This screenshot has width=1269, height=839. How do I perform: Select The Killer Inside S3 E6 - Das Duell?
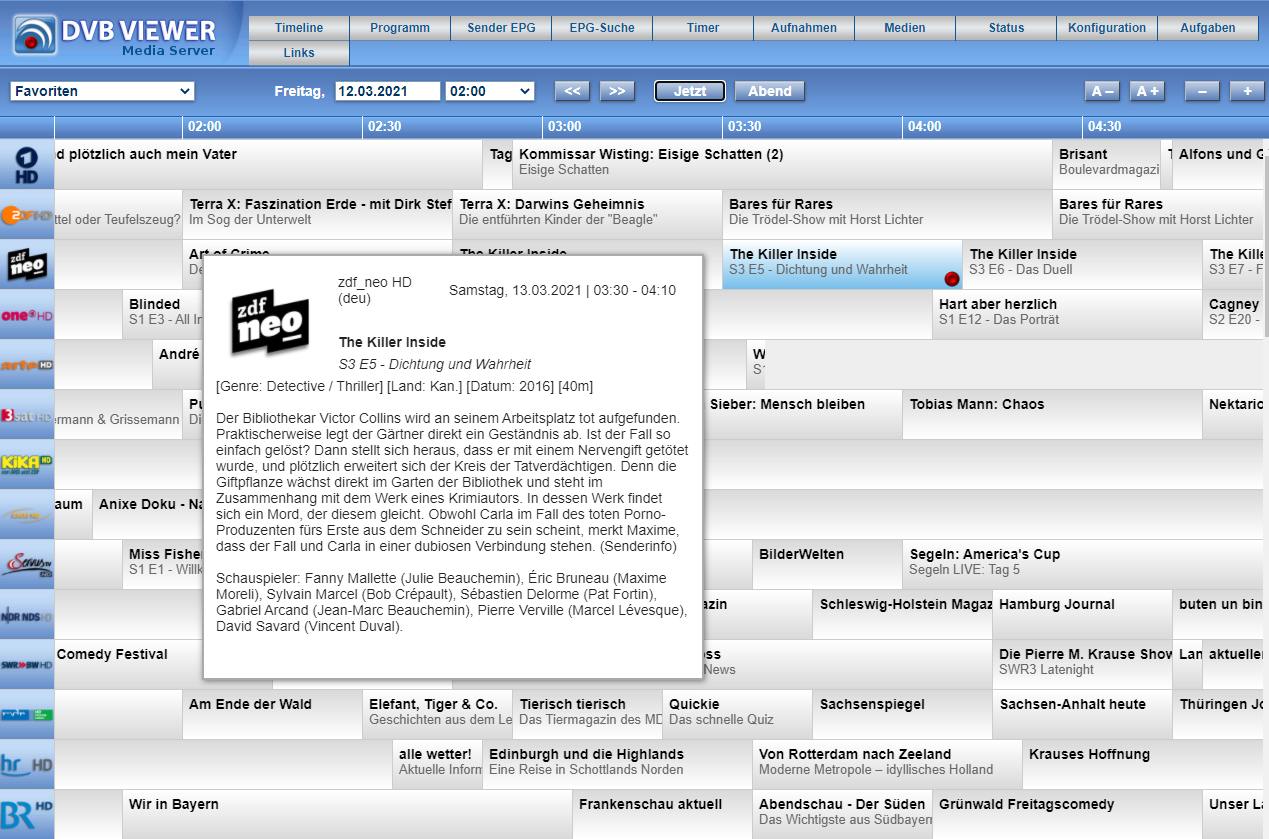1082,264
